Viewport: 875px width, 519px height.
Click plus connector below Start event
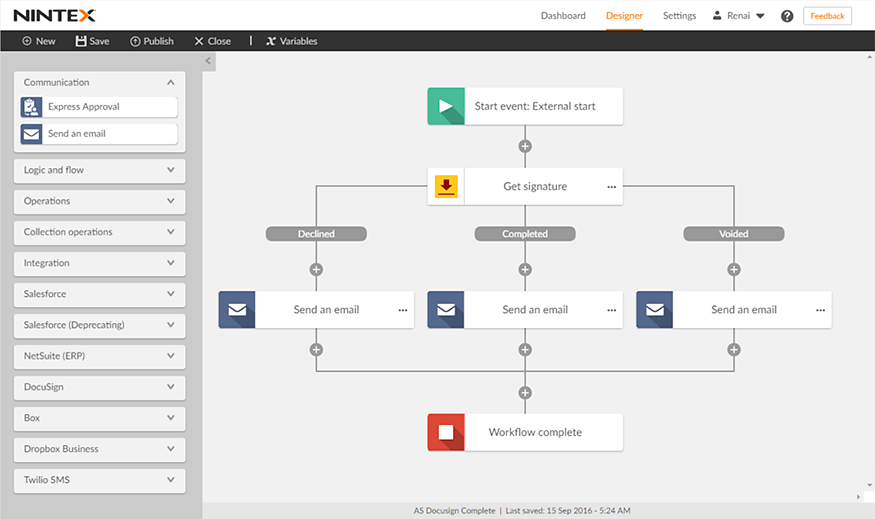525,146
